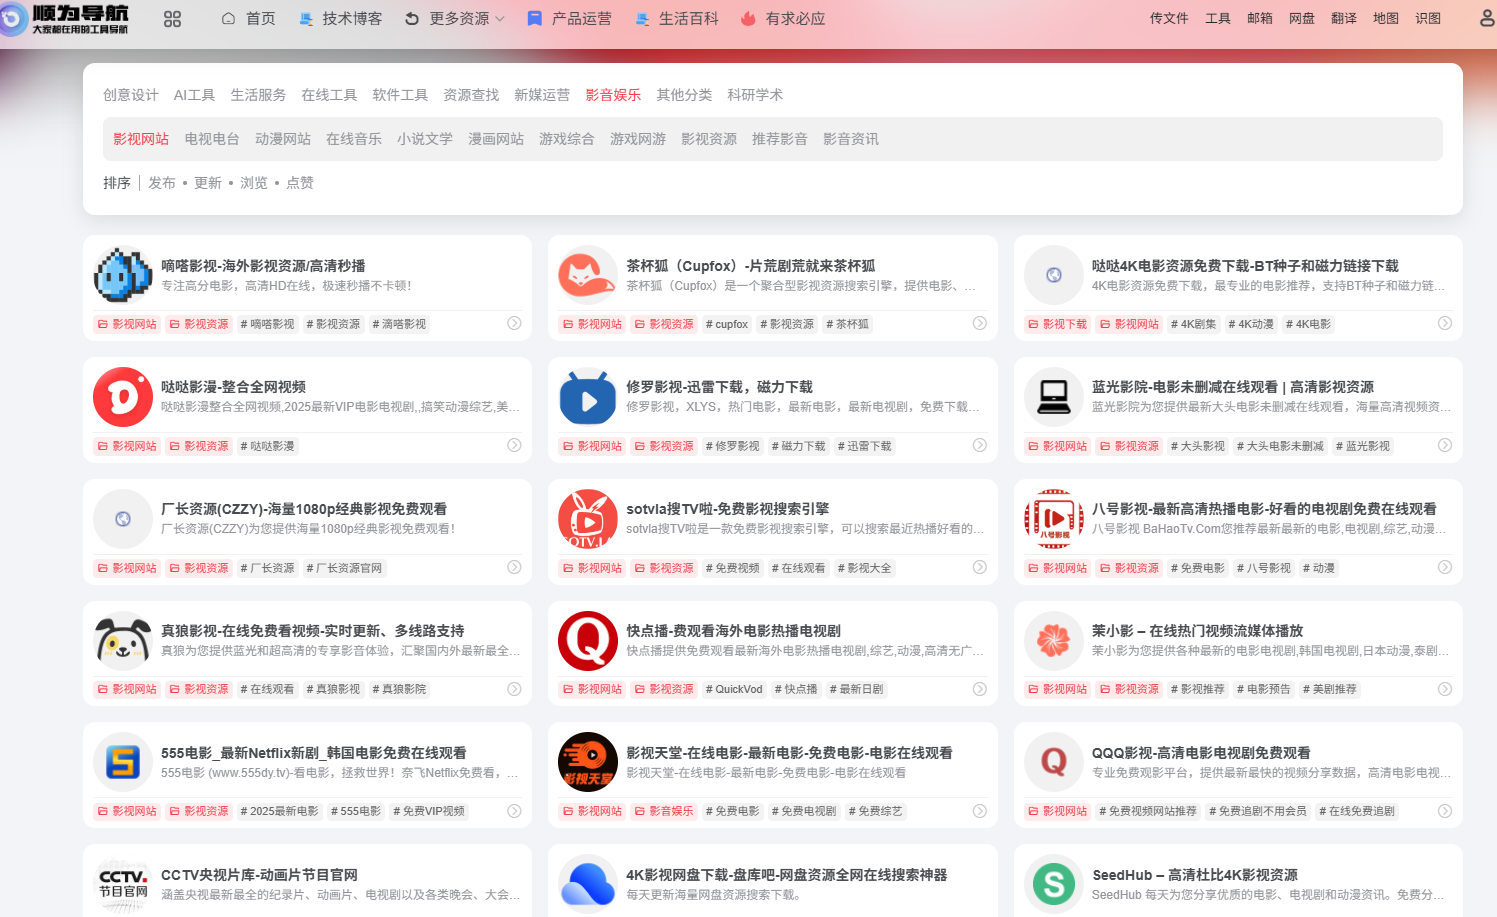
Task: Sort results by 浏览
Action: [255, 183]
